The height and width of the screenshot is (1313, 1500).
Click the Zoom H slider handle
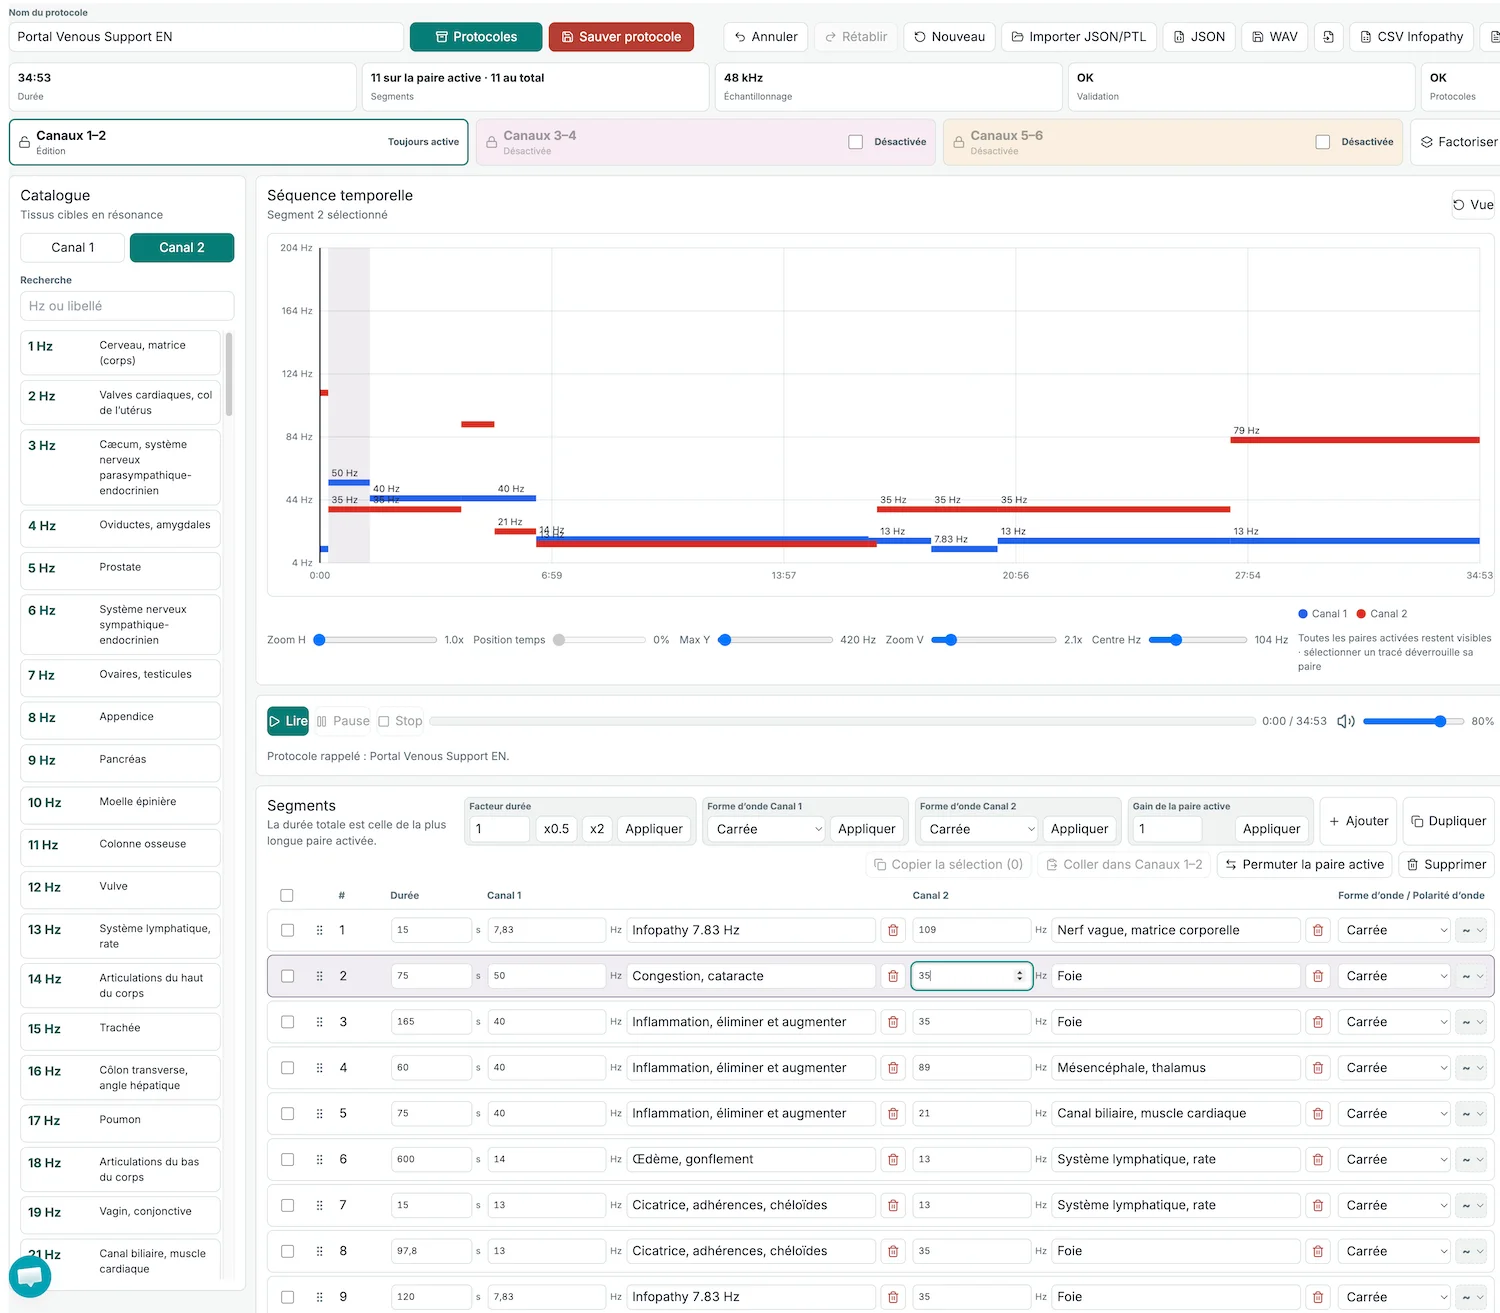320,640
